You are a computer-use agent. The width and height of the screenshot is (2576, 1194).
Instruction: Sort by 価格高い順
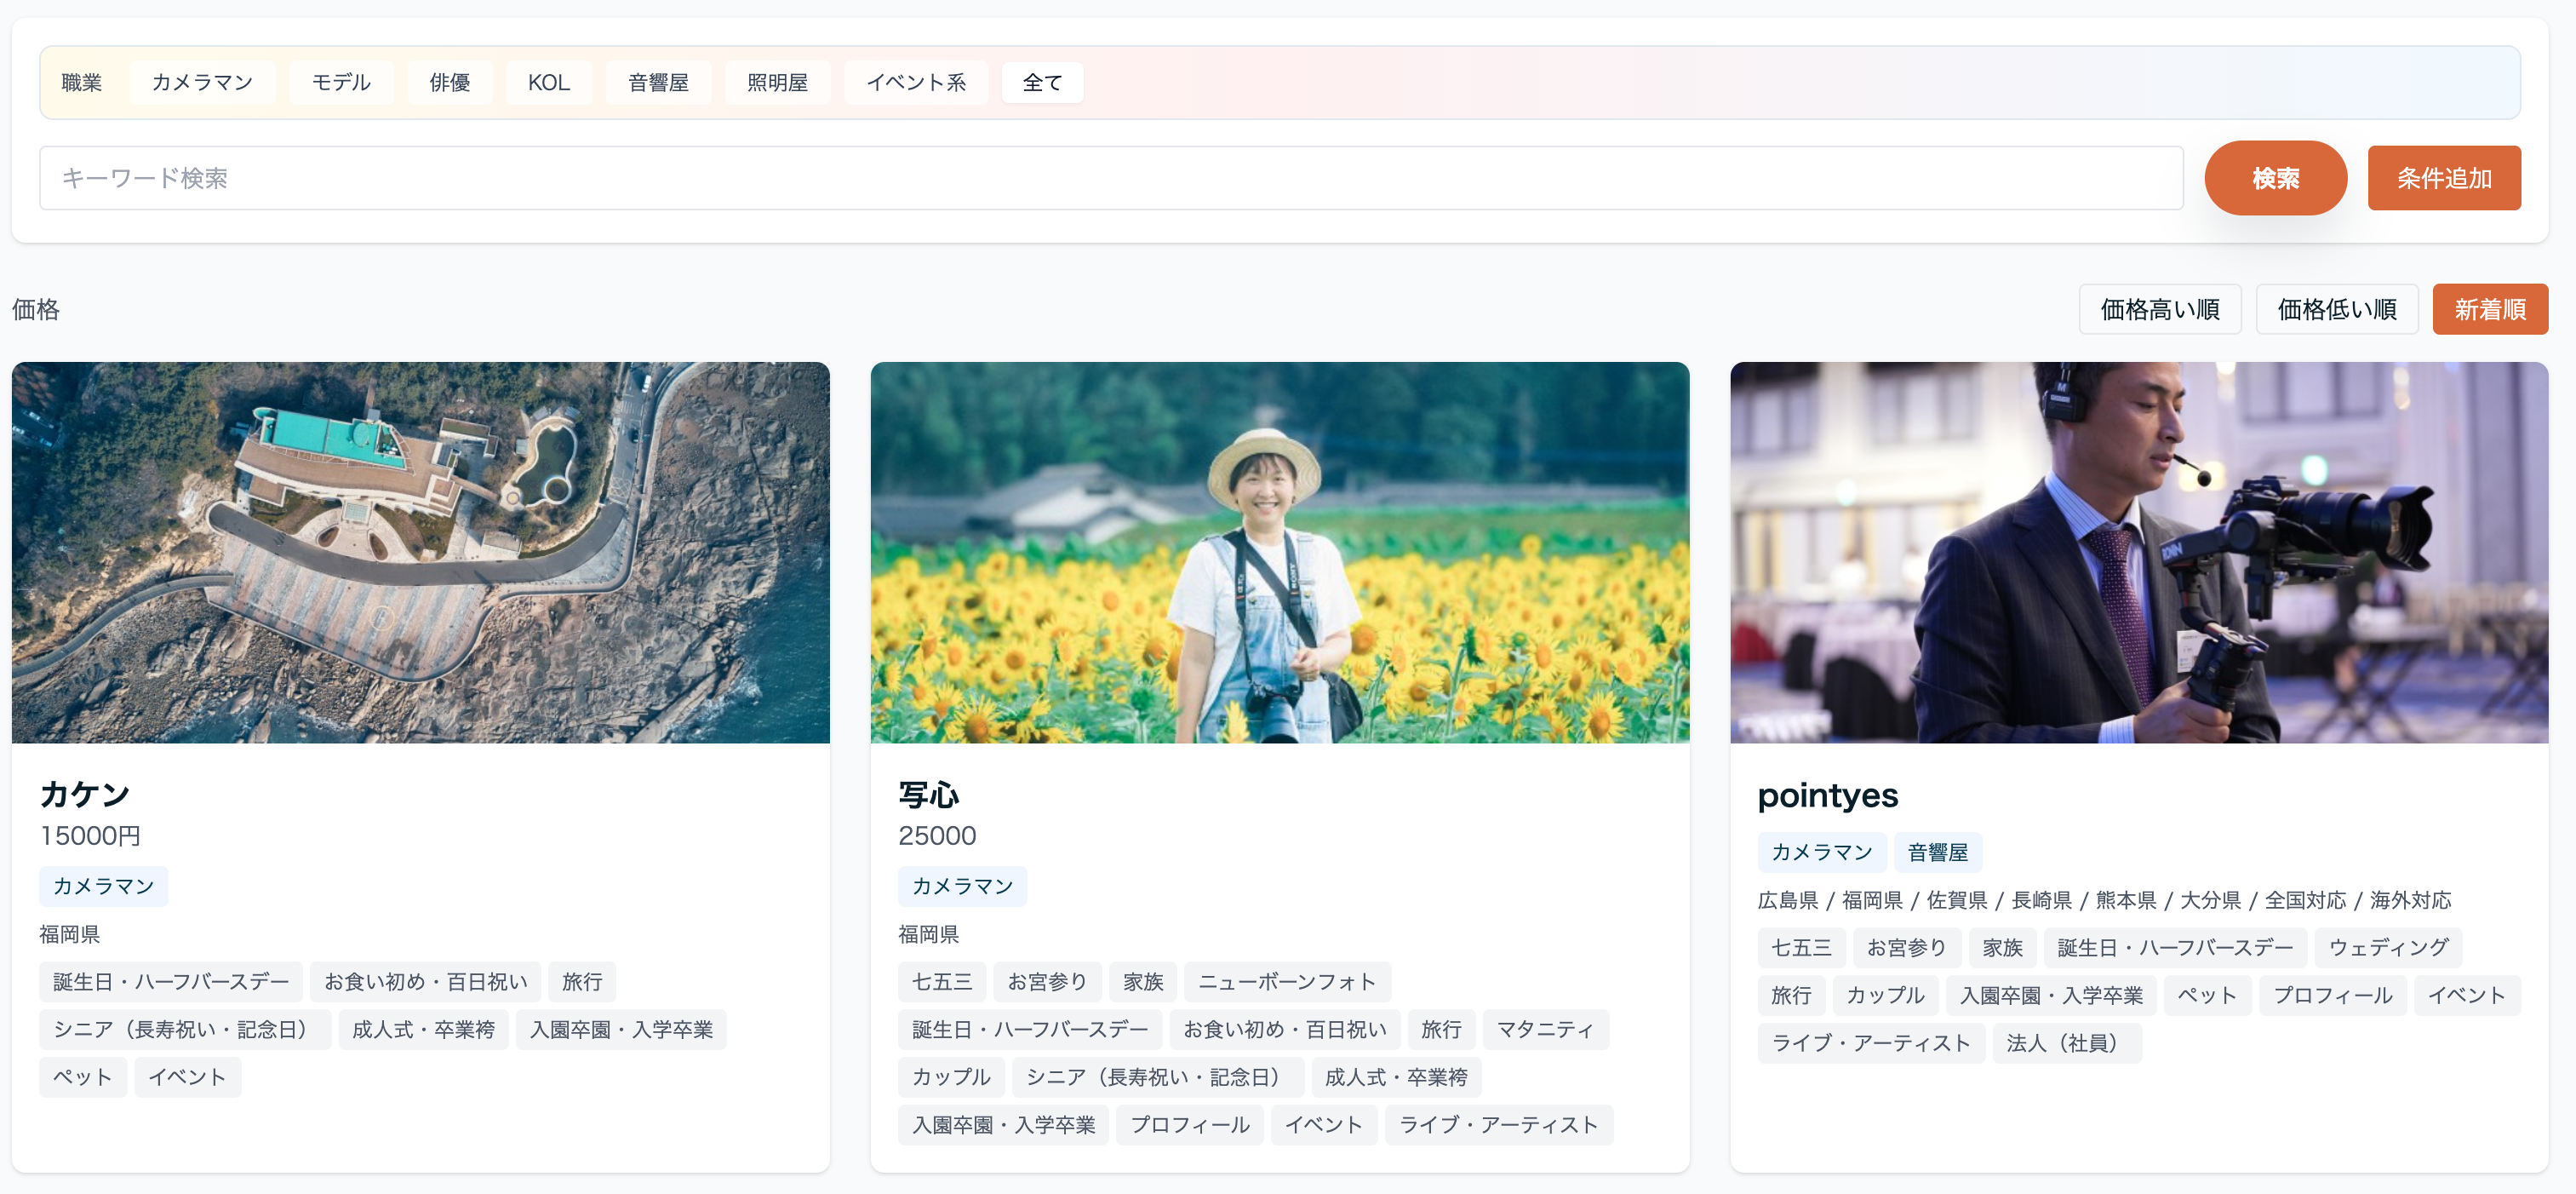pos(2158,309)
